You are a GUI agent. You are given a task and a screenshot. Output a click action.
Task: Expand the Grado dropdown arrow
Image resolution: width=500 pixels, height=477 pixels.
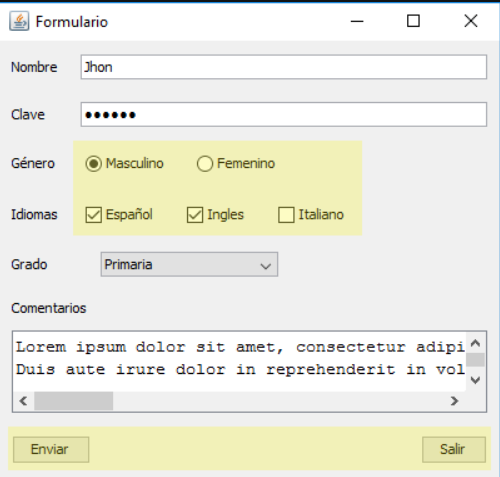coord(266,266)
